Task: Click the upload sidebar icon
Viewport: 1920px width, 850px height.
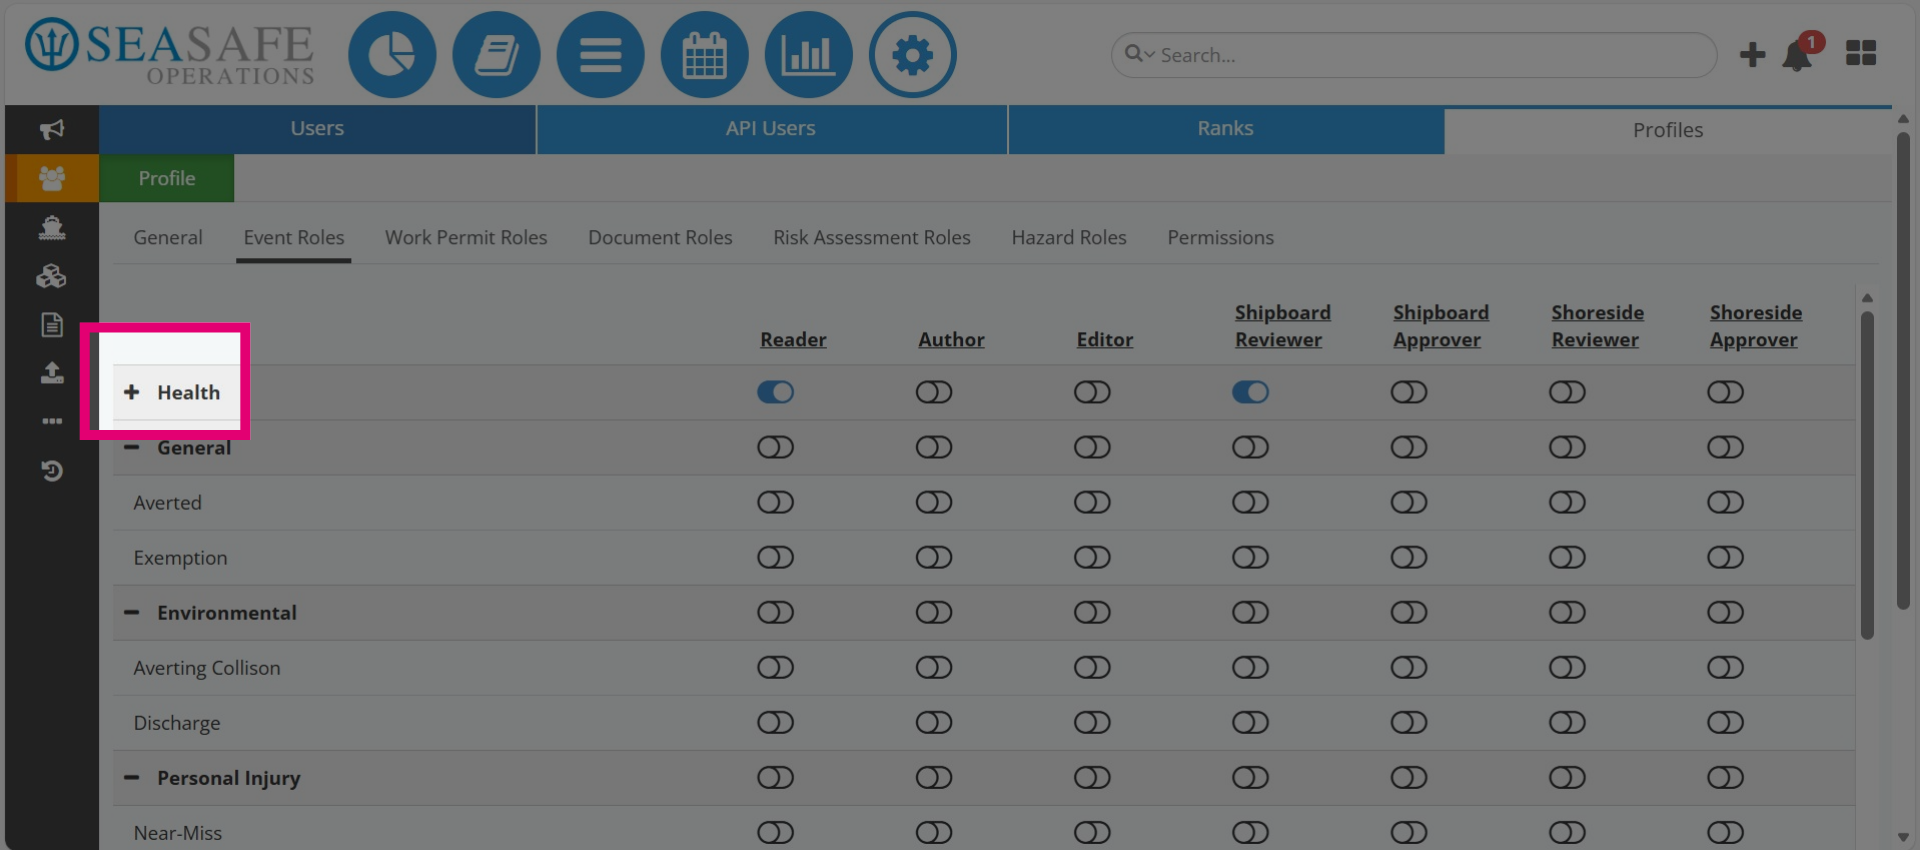Action: click(52, 373)
